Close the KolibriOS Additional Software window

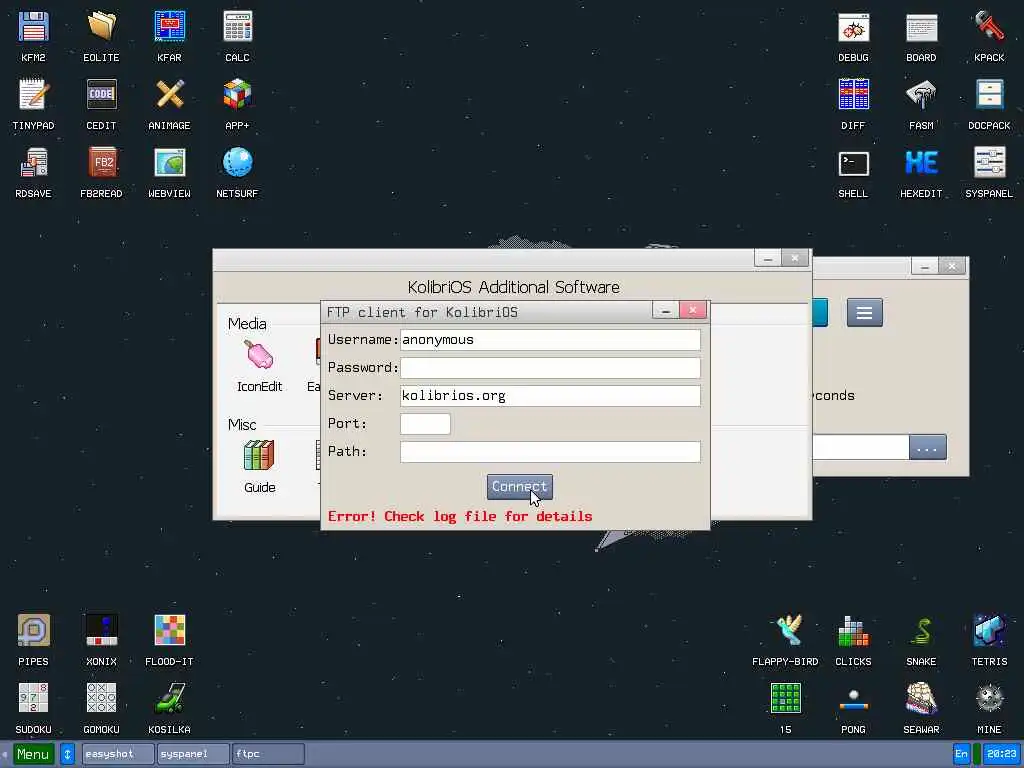pyautogui.click(x=795, y=259)
